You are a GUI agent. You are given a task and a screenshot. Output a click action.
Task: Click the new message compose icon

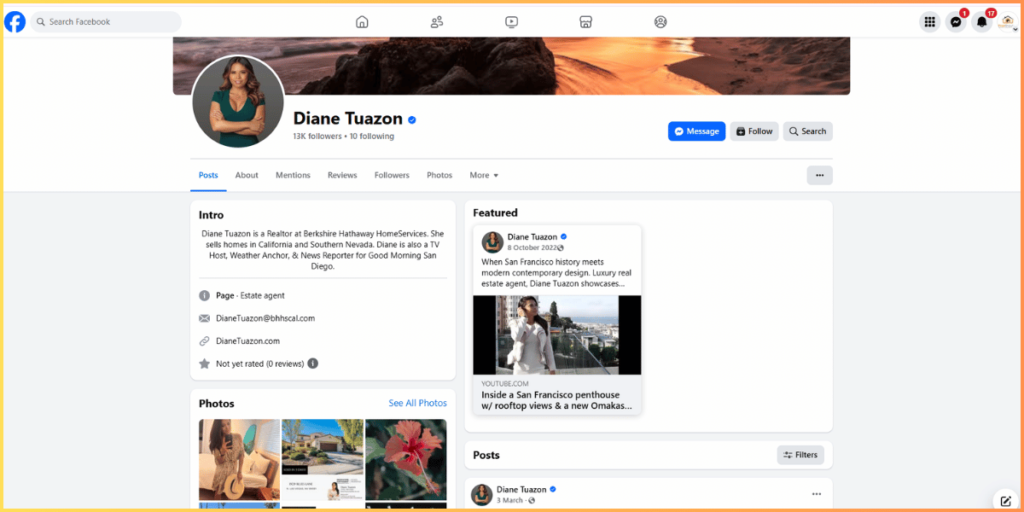[x=1006, y=500]
